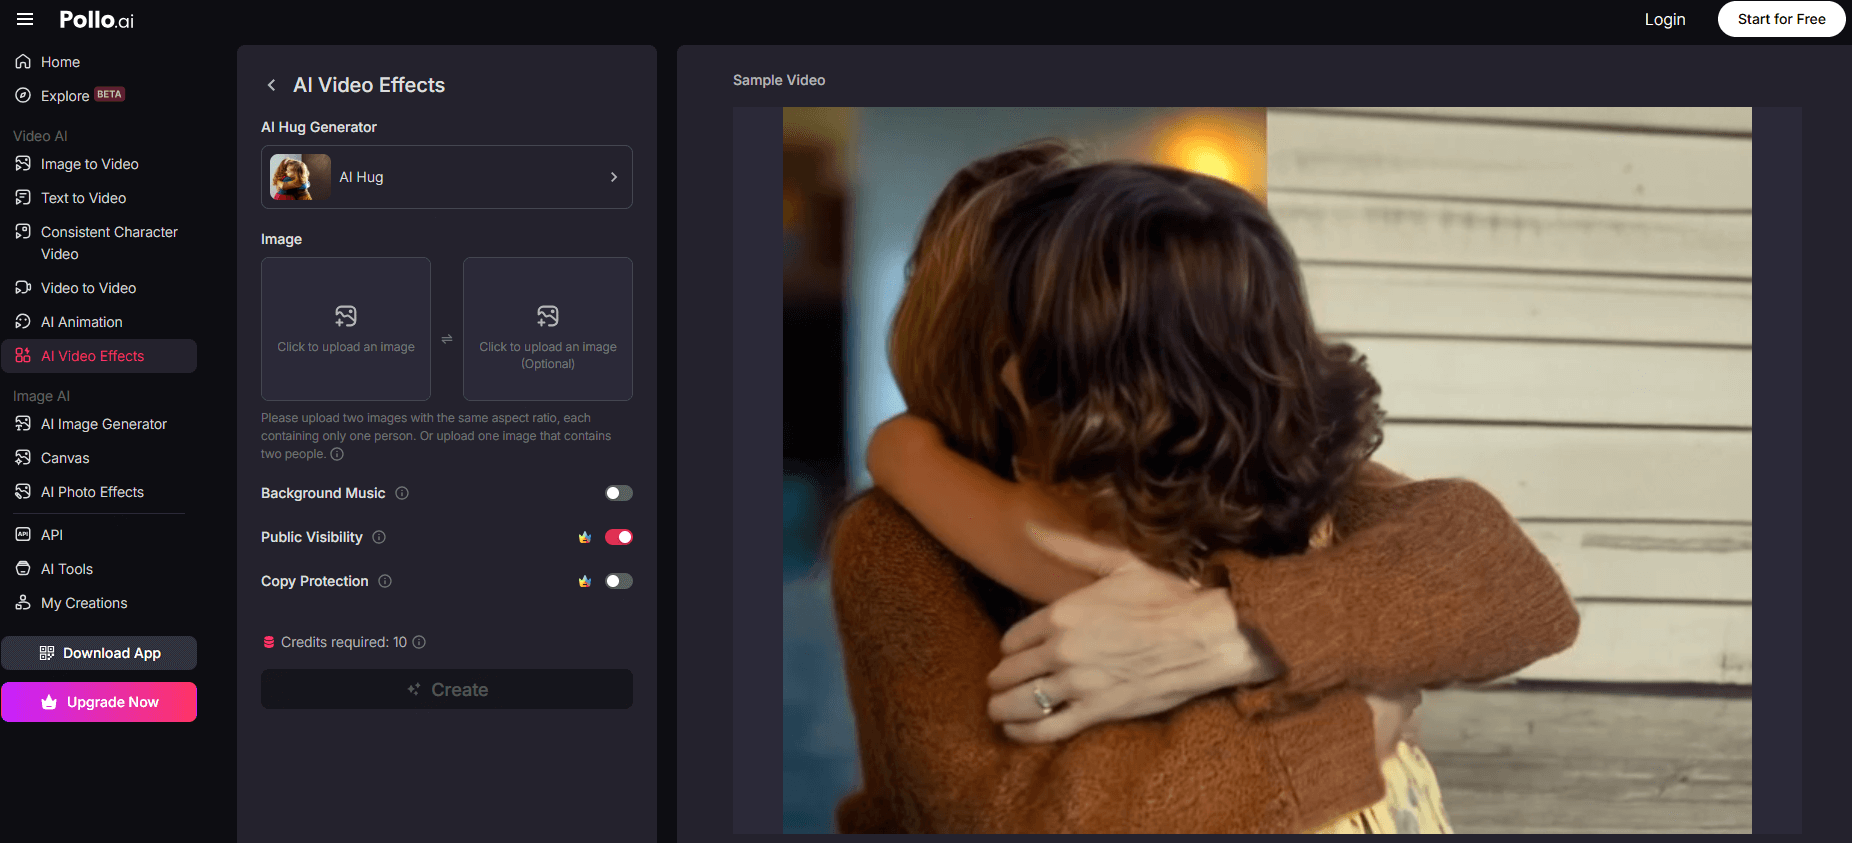This screenshot has width=1852, height=843.
Task: Click the API icon
Action: point(23,534)
